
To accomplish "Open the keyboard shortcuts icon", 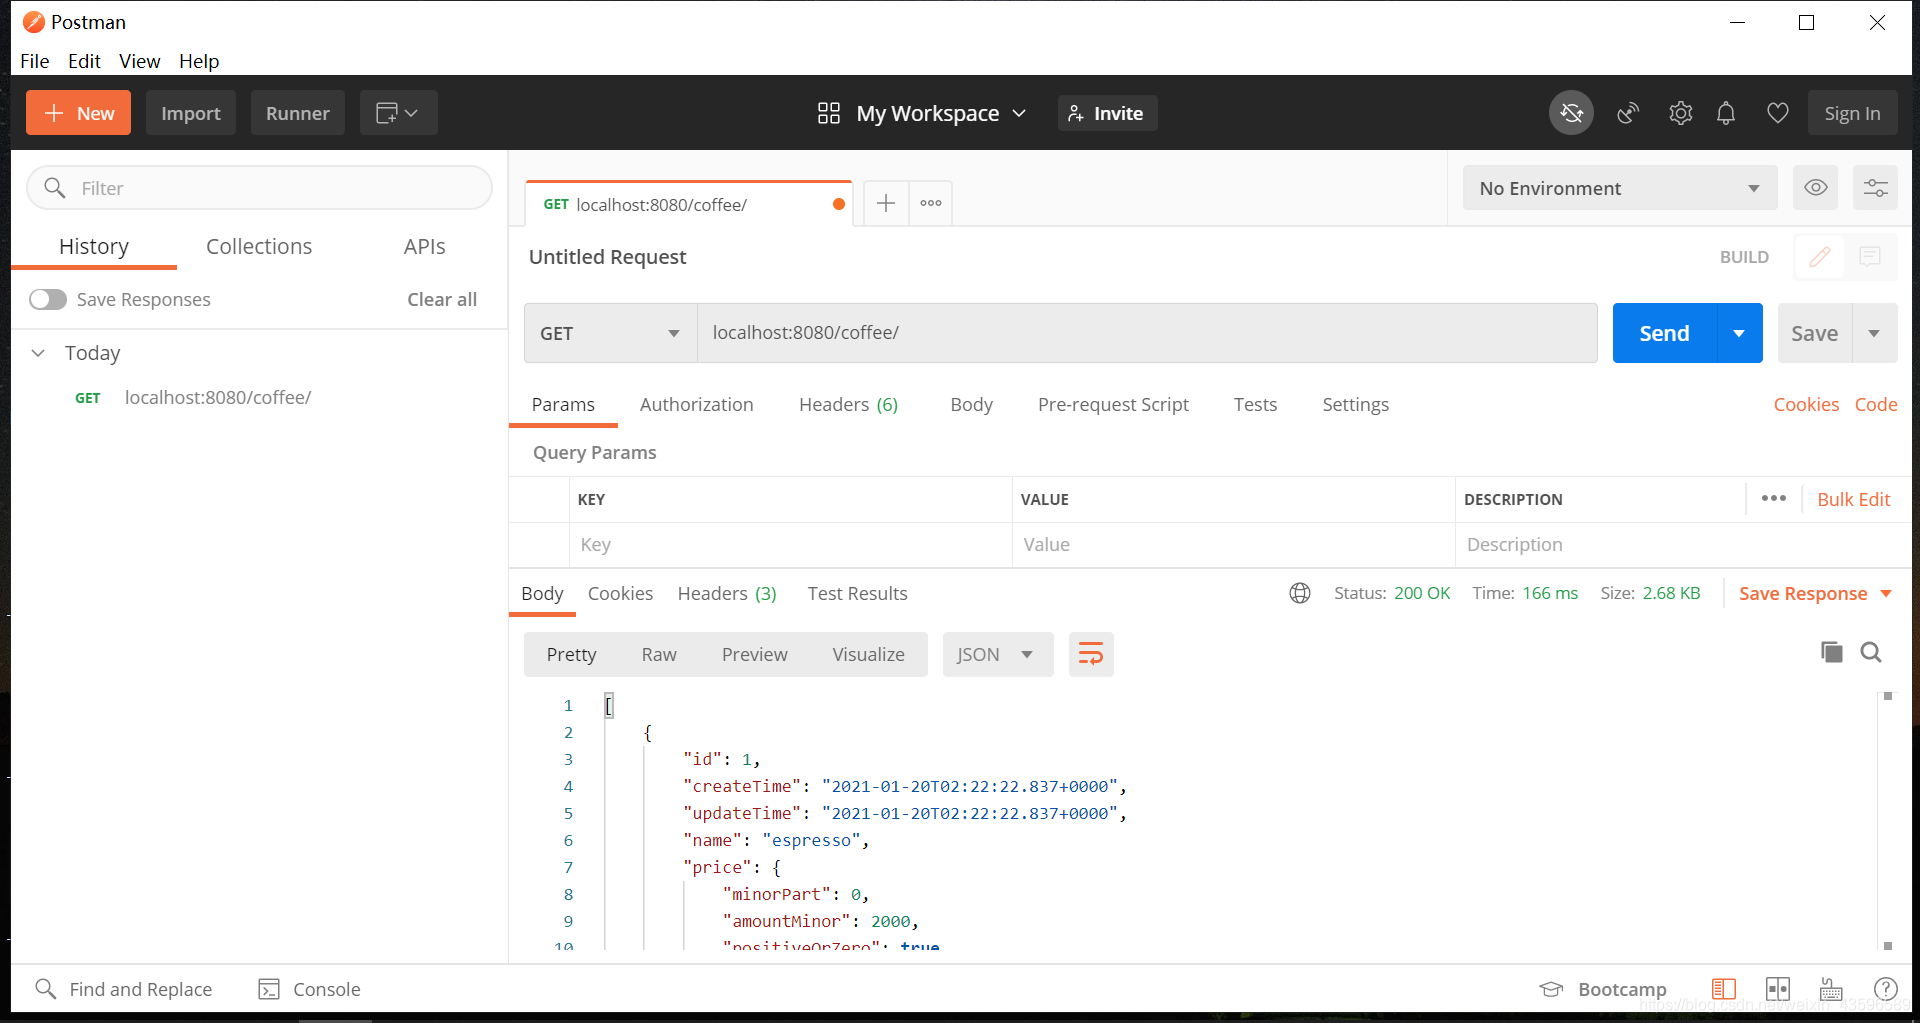I will [x=1831, y=989].
